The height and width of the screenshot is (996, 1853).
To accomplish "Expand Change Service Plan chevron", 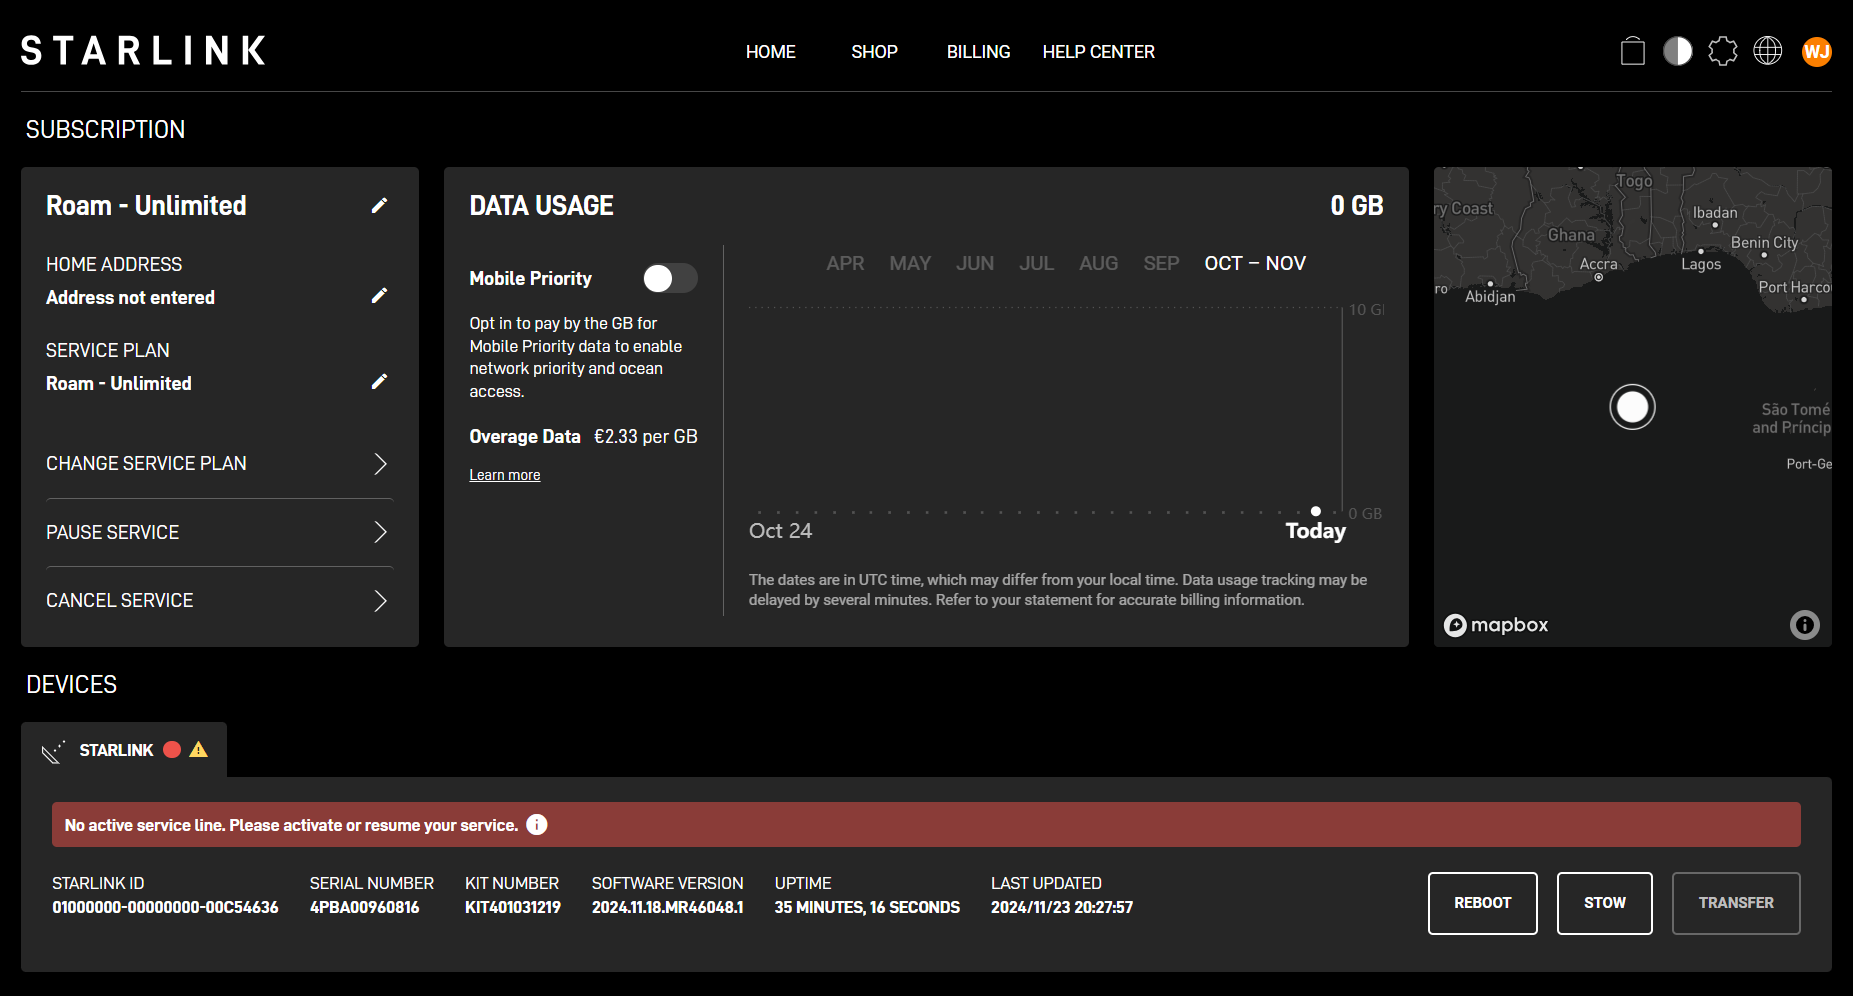I will point(380,463).
